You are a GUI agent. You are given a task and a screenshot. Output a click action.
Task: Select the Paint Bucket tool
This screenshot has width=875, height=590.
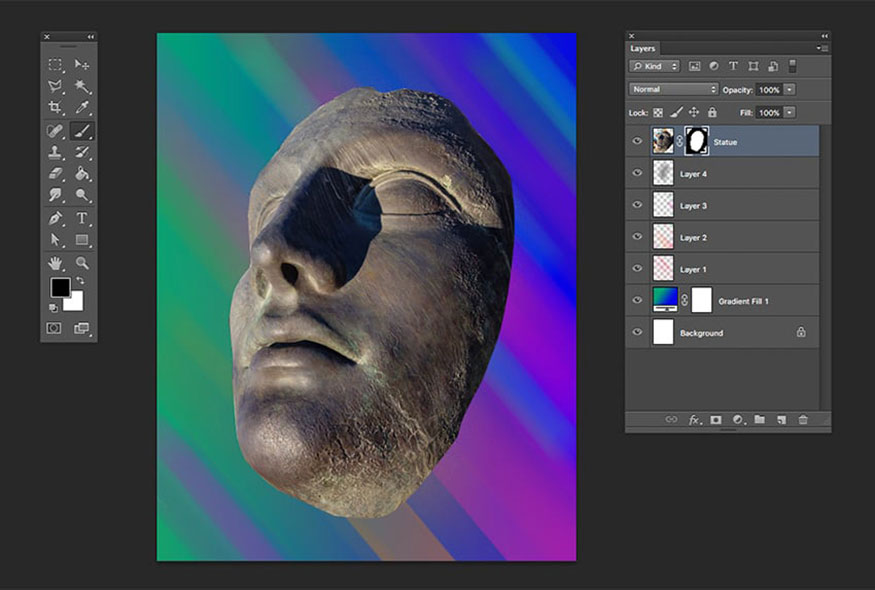(x=82, y=174)
